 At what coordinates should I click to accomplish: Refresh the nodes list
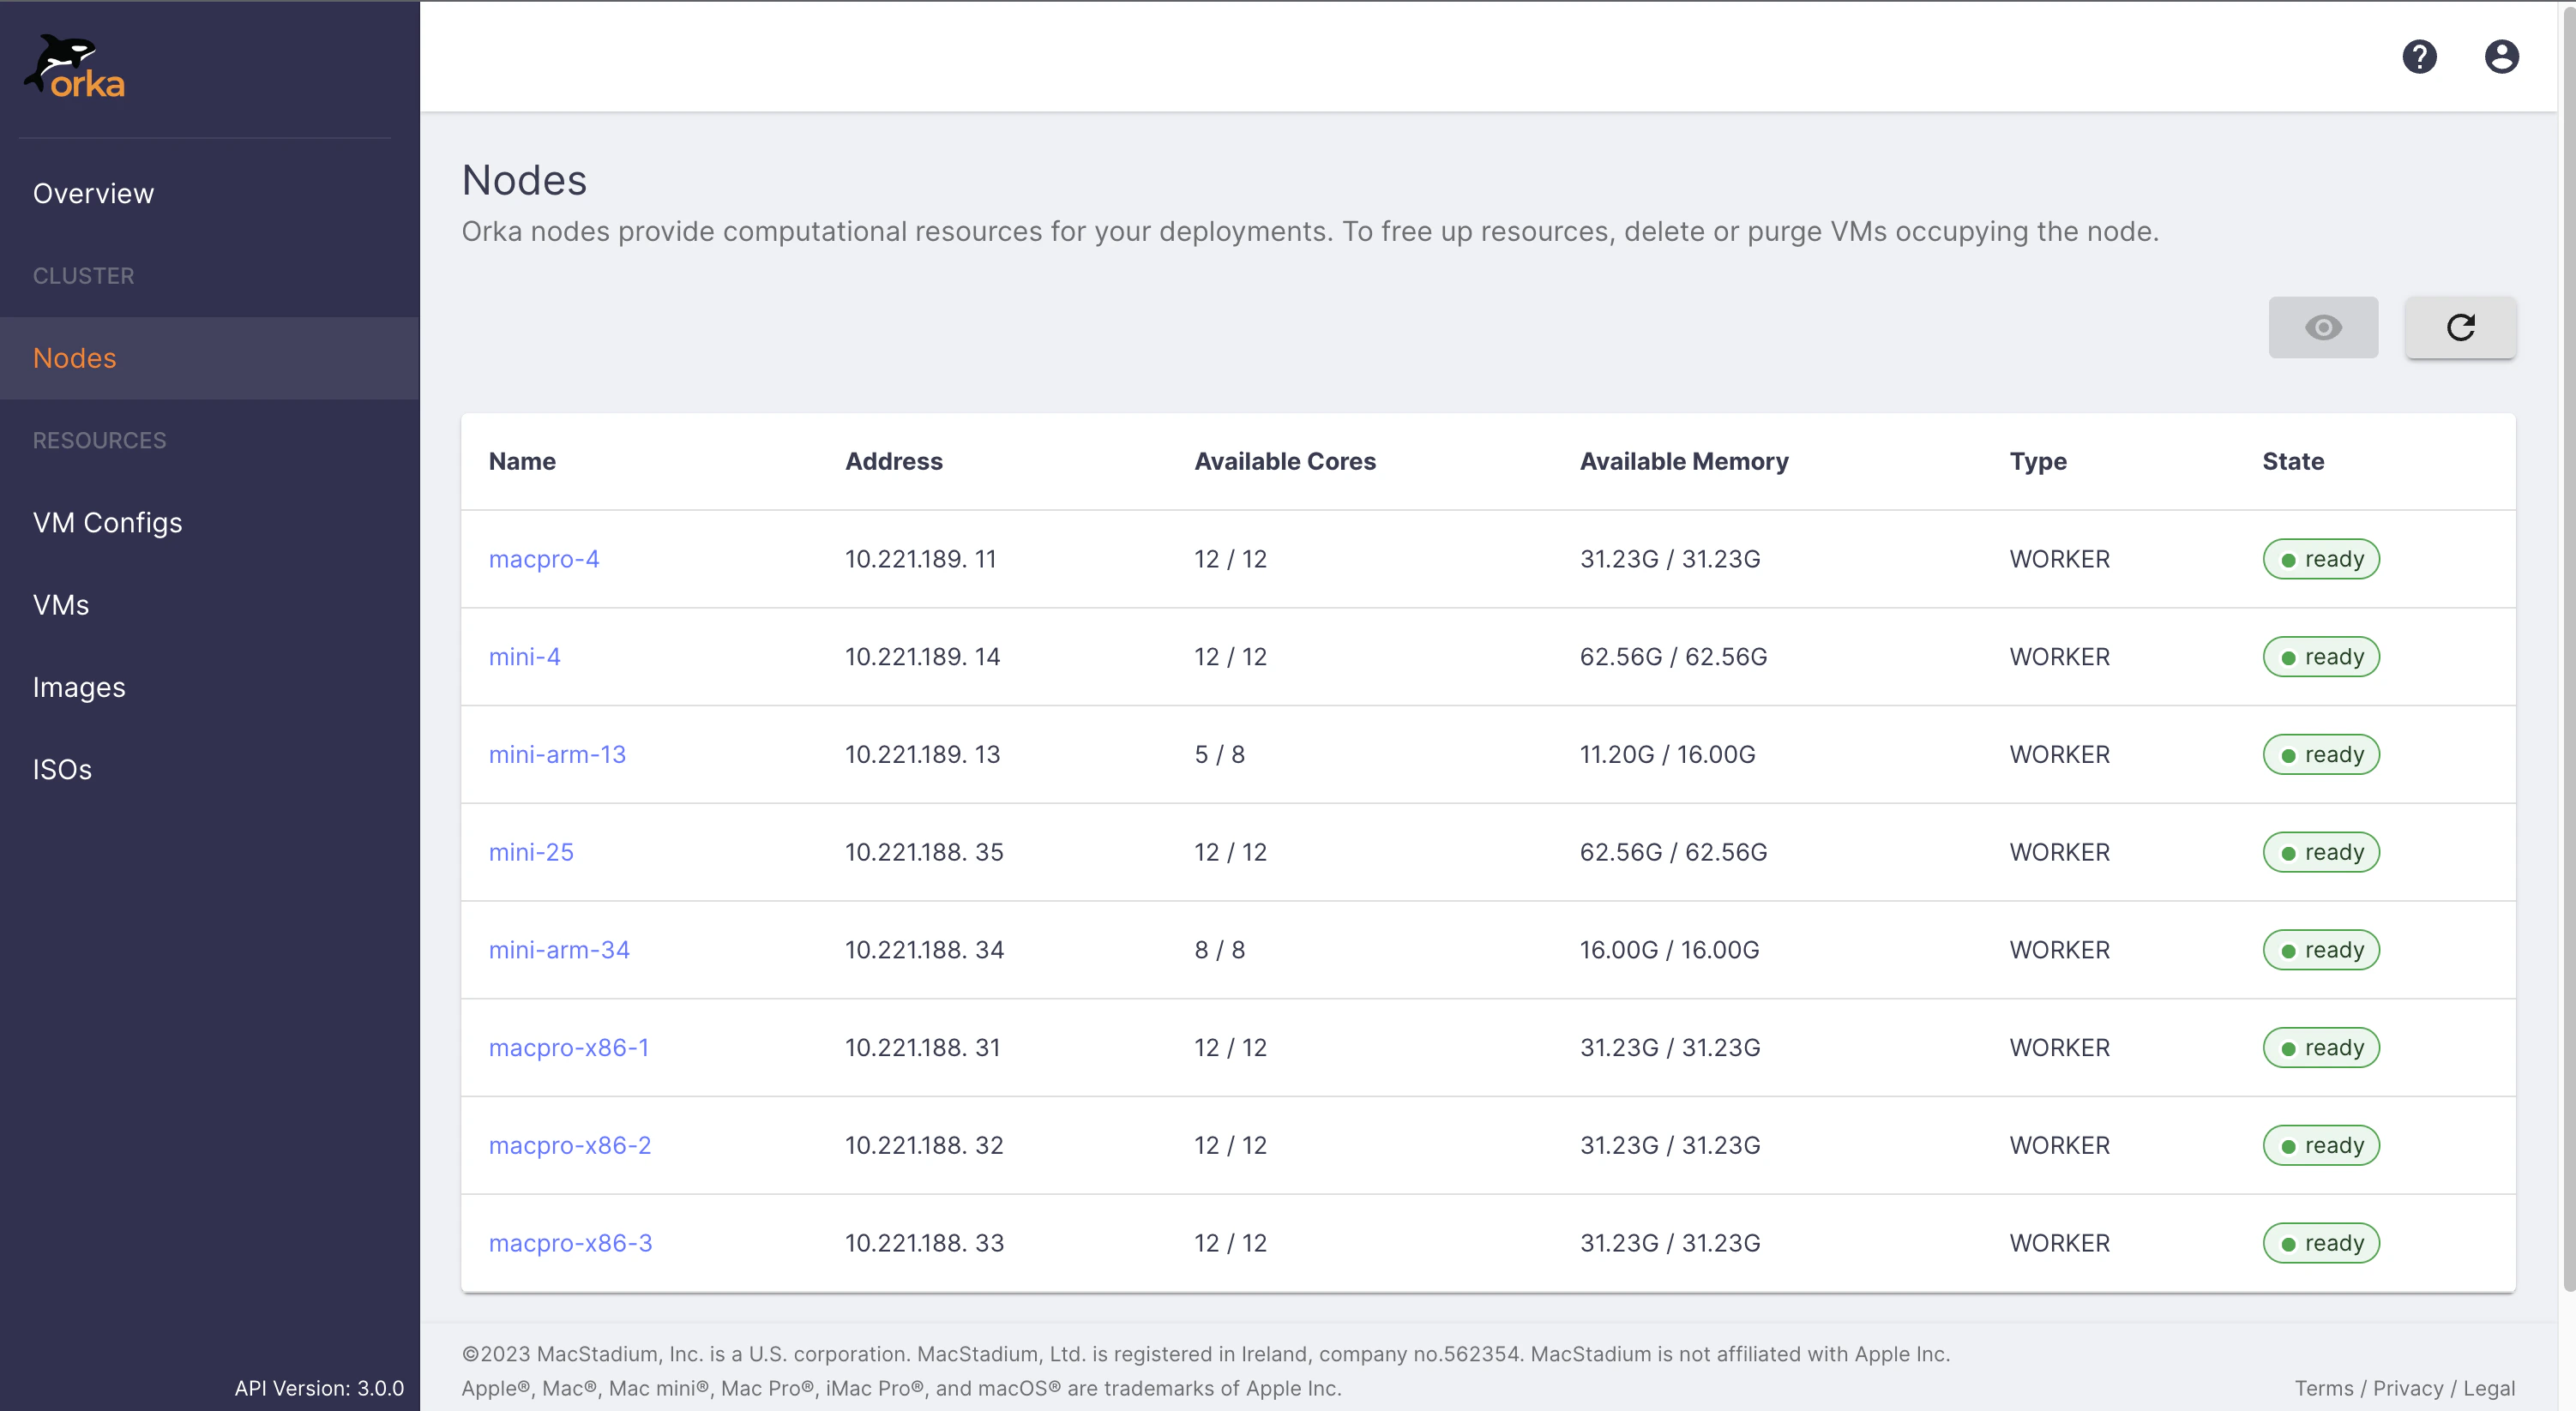[x=2461, y=327]
